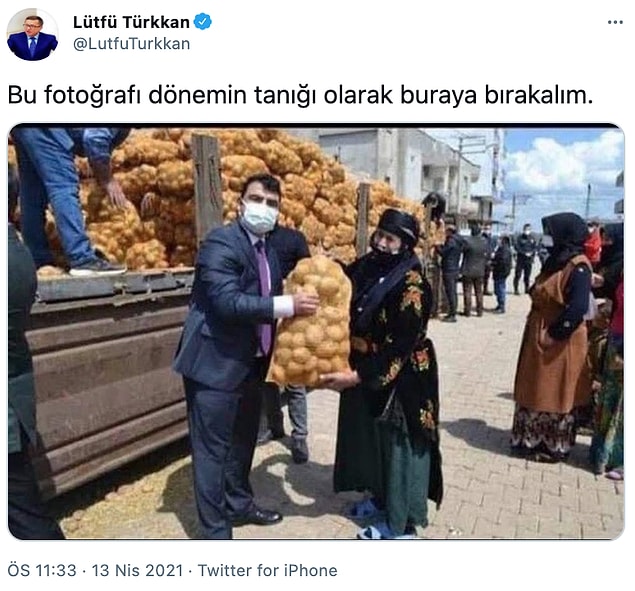The width and height of the screenshot is (635, 591).
Task: Click the Lütfü Türkkan display name
Action: 131,22
